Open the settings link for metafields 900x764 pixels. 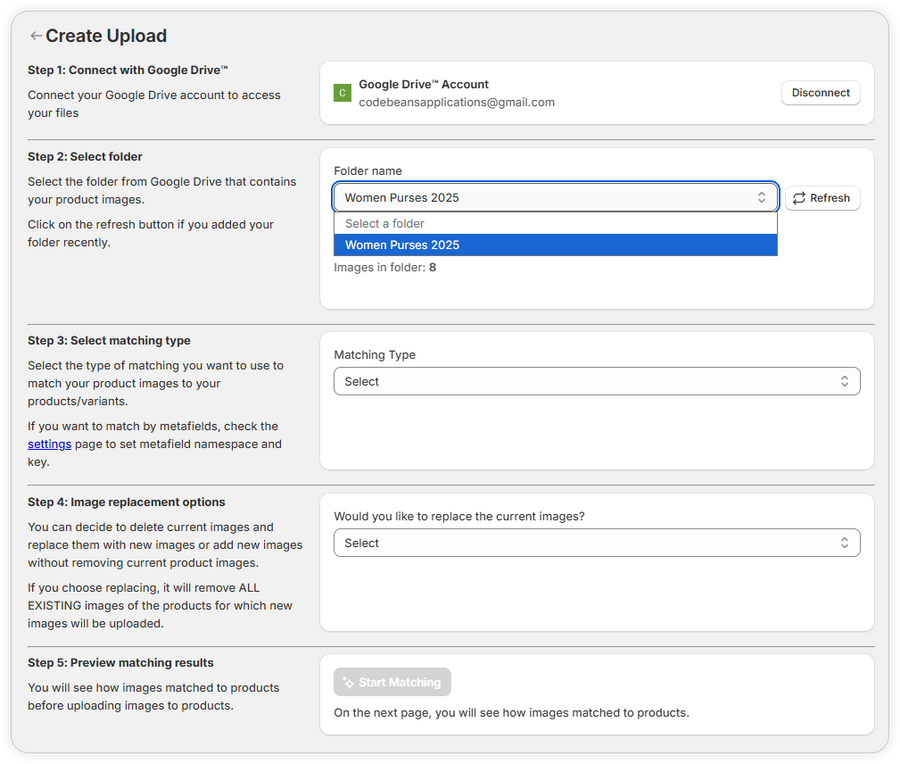(49, 444)
